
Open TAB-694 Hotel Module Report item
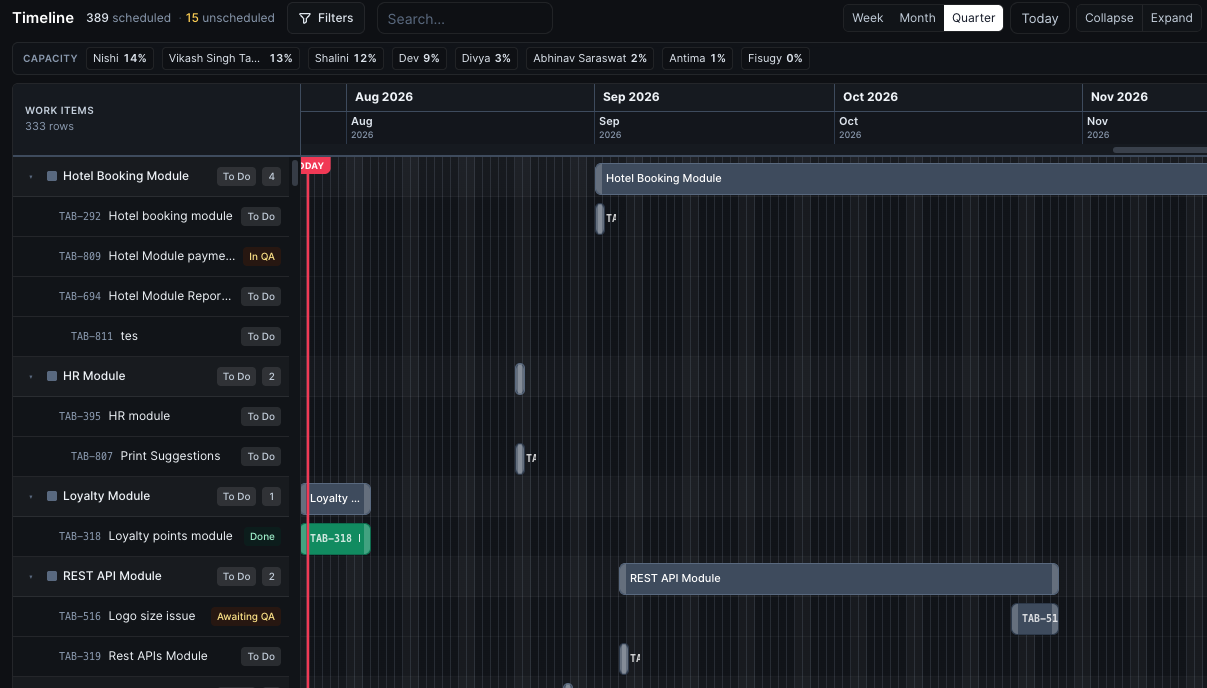coord(151,296)
